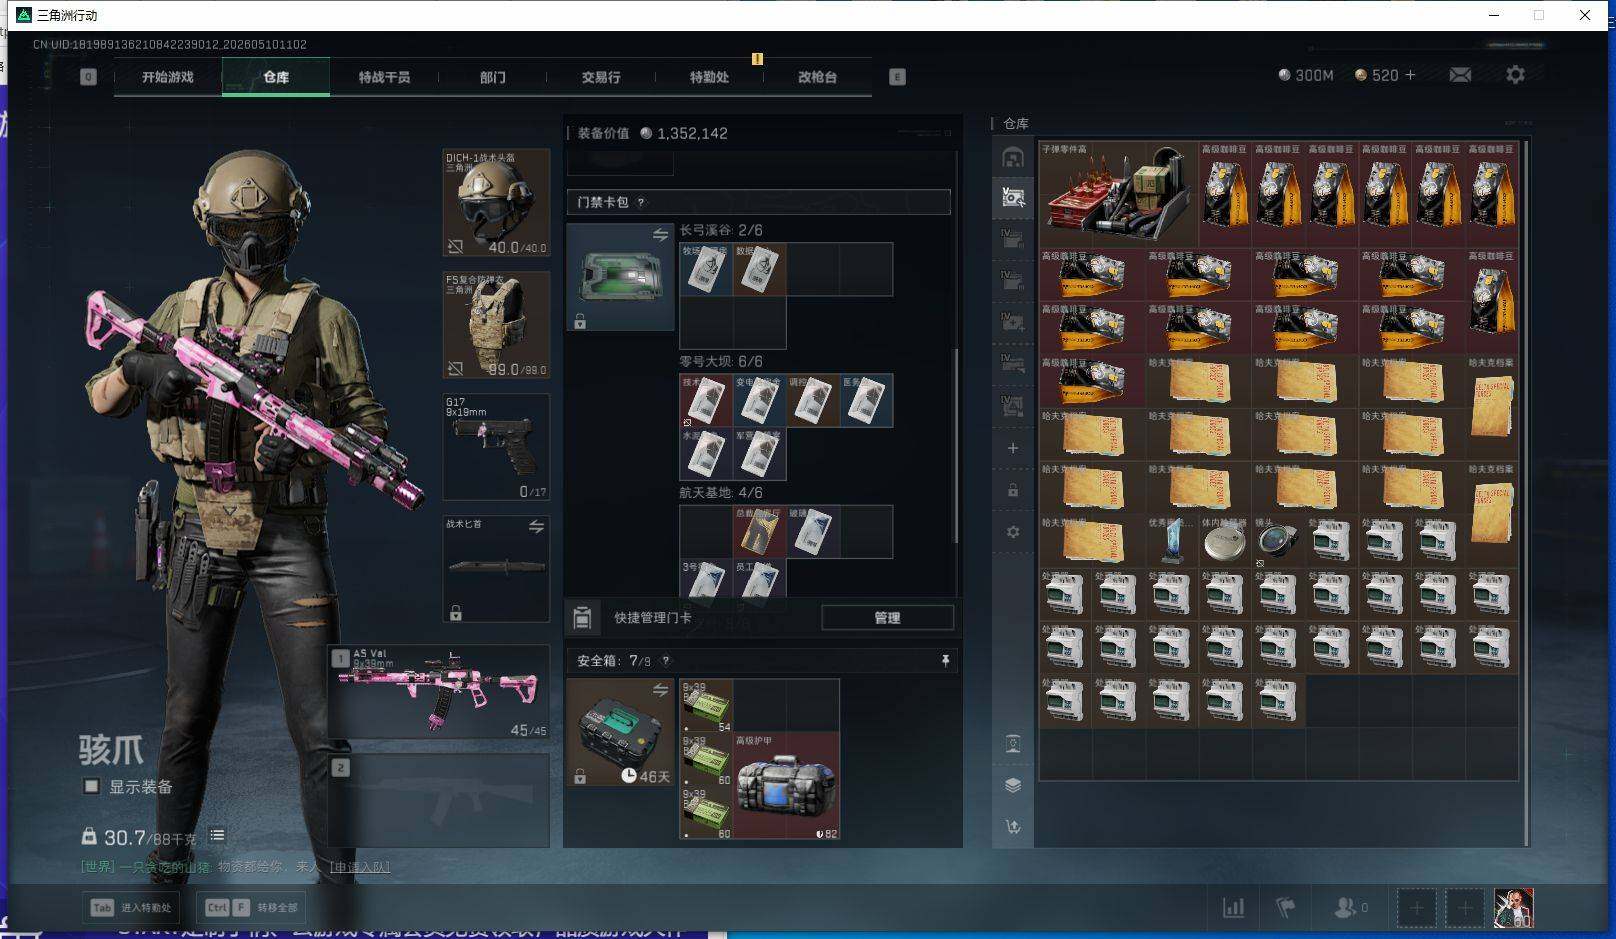The image size is (1616, 939).
Task: Click the 安全箱 help question mark
Action: pos(666,660)
